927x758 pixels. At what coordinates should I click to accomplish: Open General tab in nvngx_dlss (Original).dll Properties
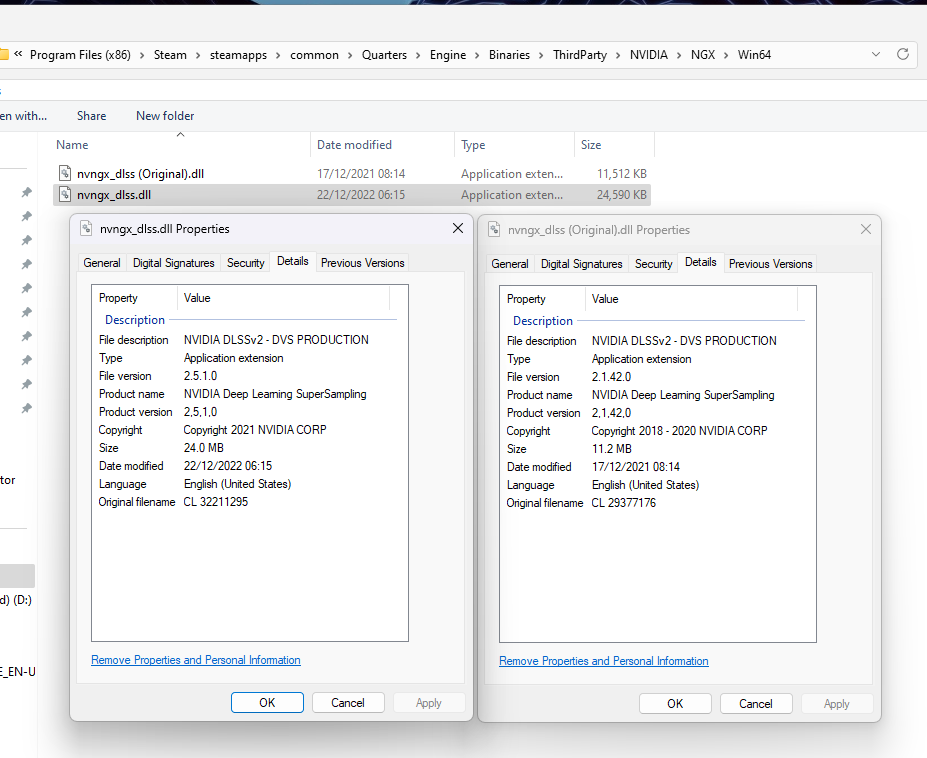tap(510, 264)
